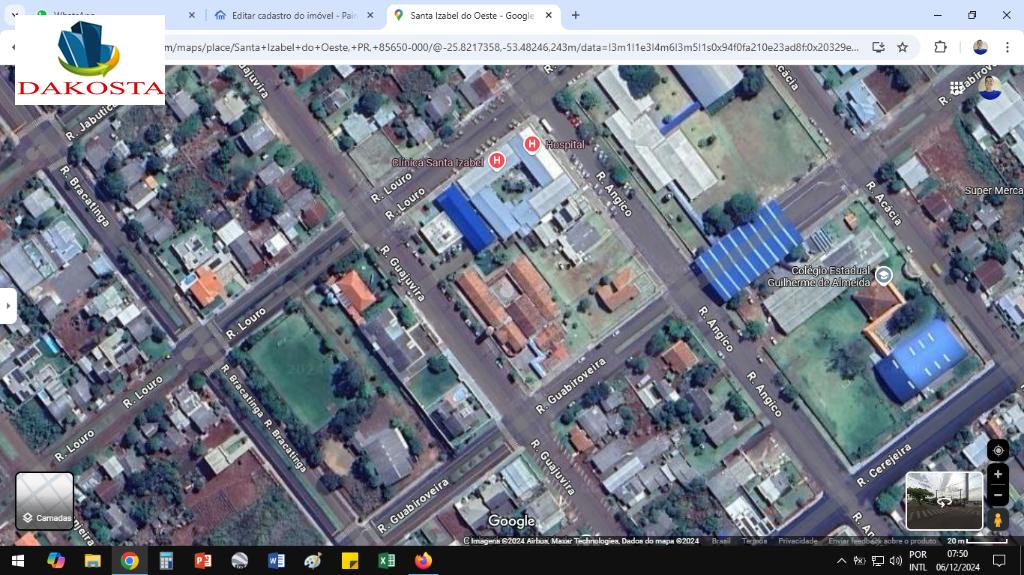Click the Chrome taskbar icon
The image size is (1024, 575).
[x=129, y=561]
